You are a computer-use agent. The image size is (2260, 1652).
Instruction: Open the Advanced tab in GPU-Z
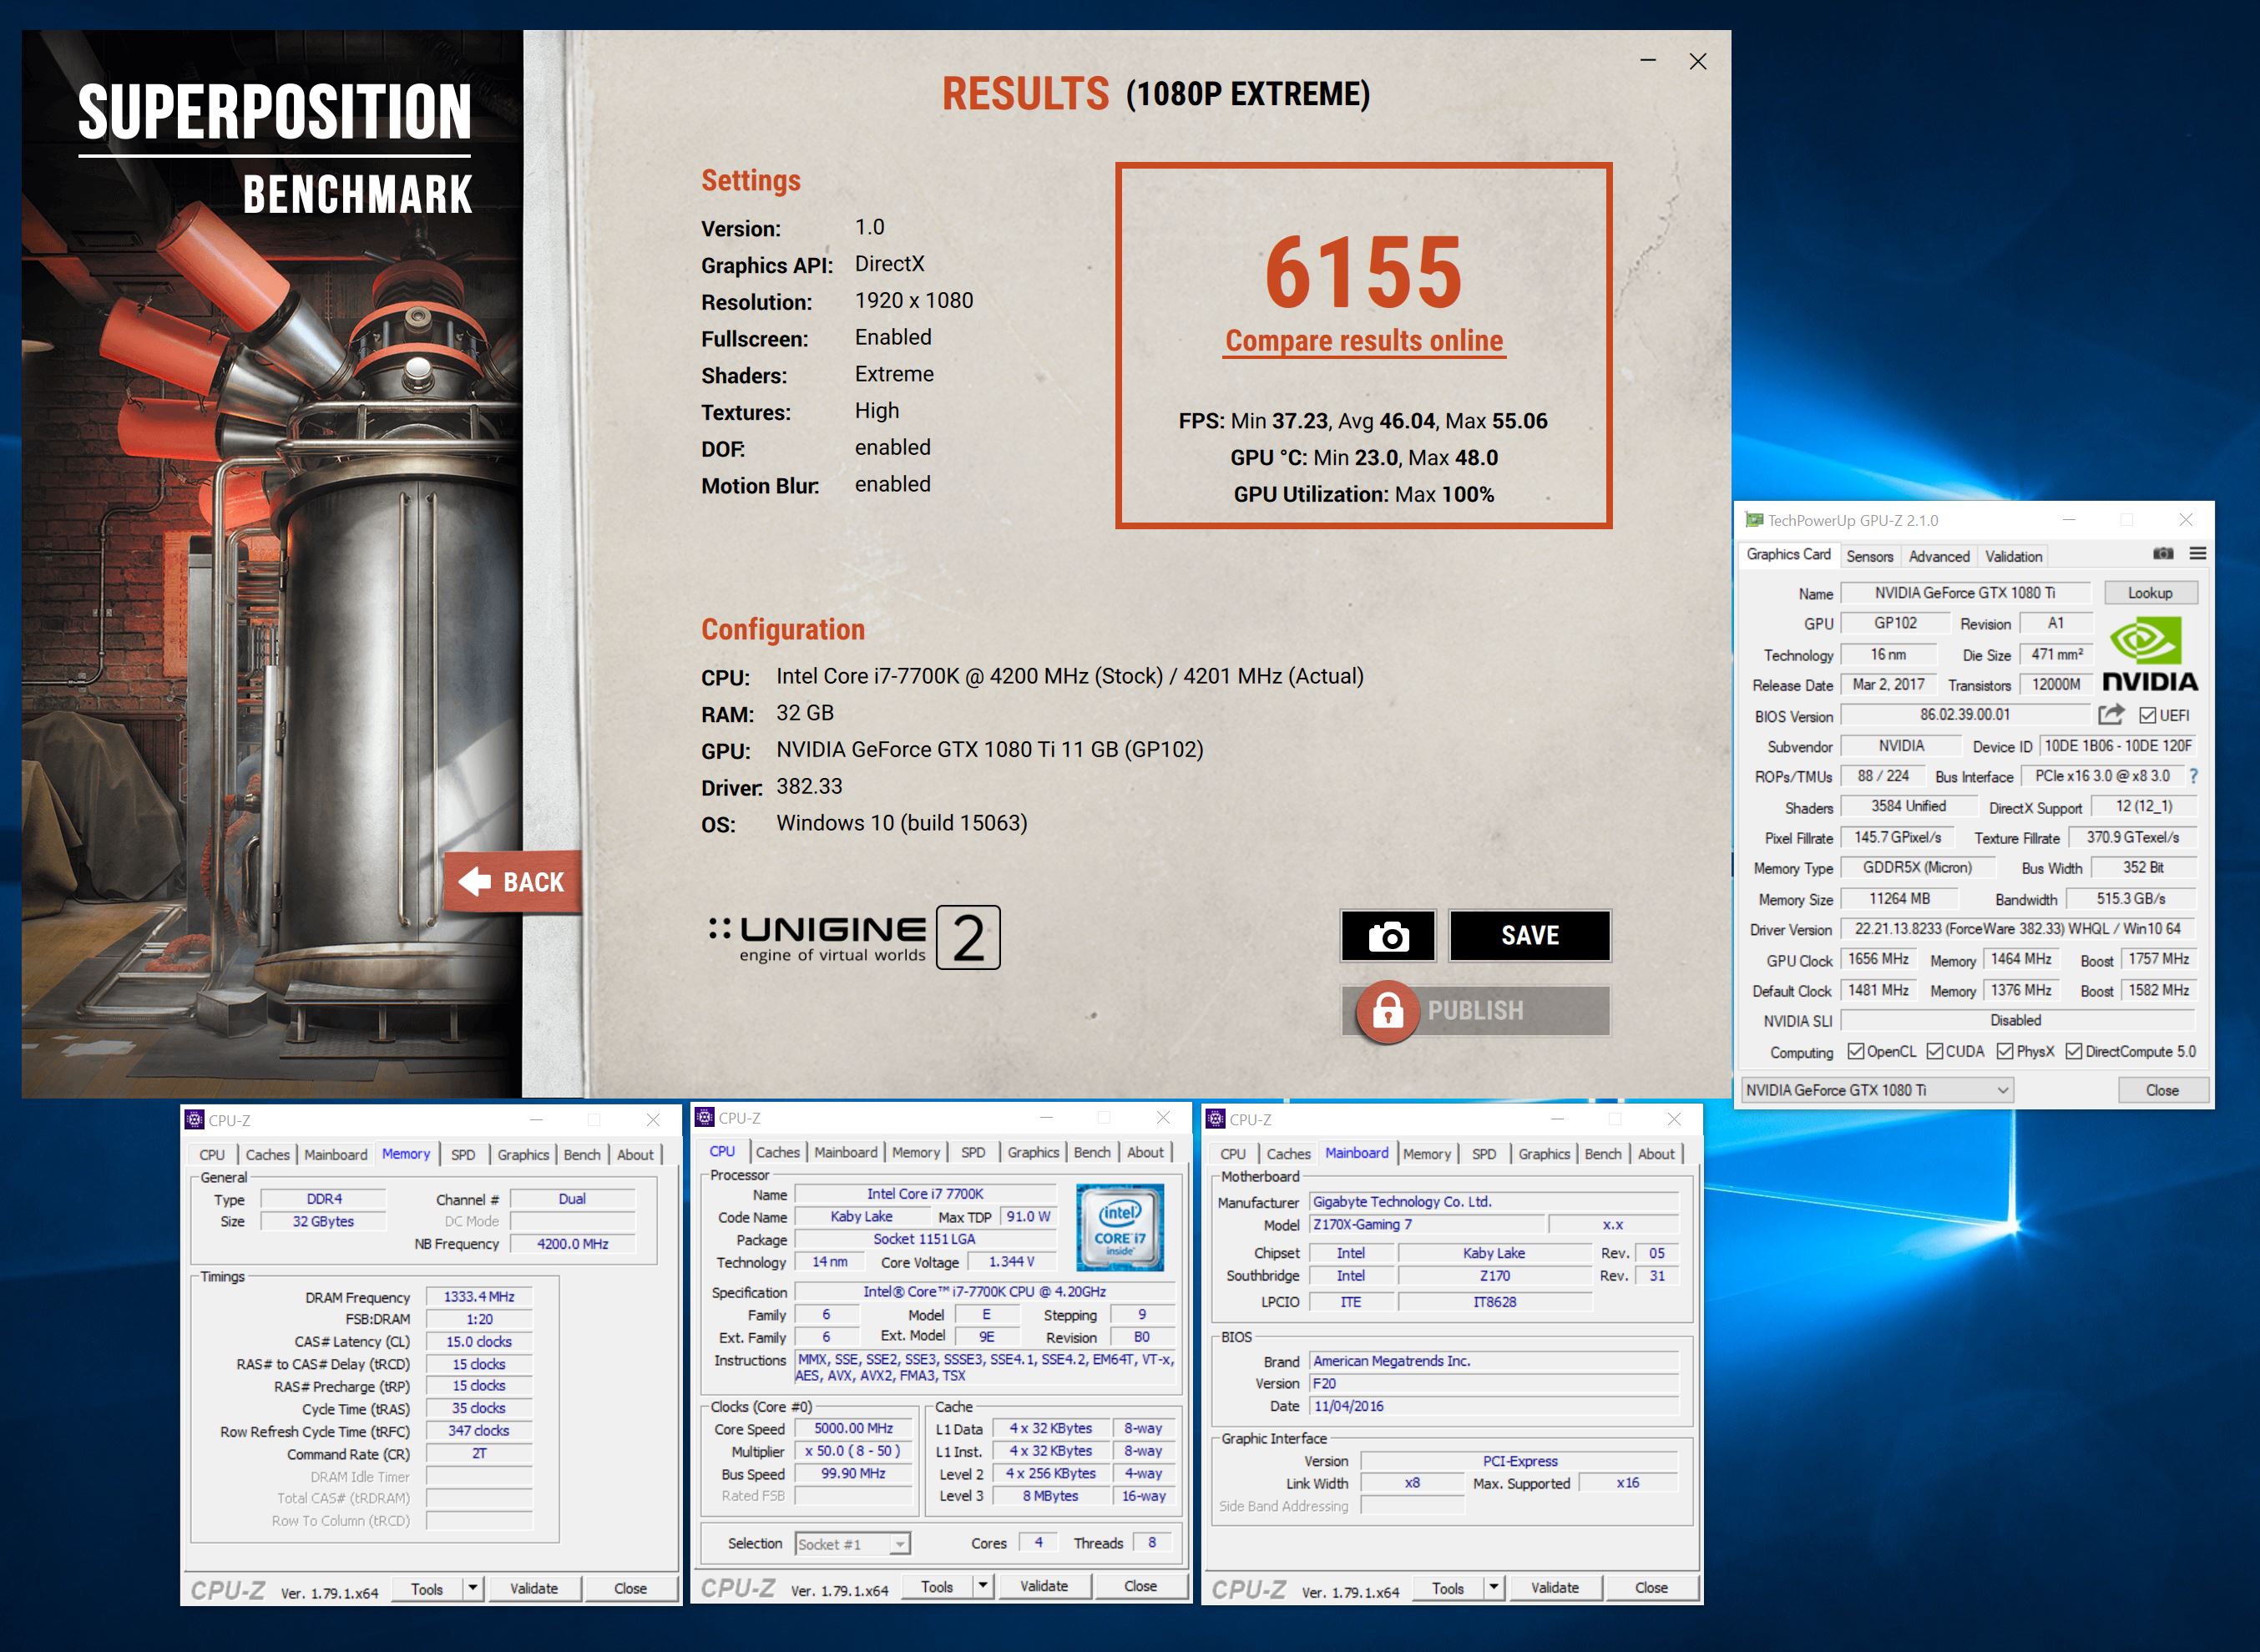point(1938,556)
